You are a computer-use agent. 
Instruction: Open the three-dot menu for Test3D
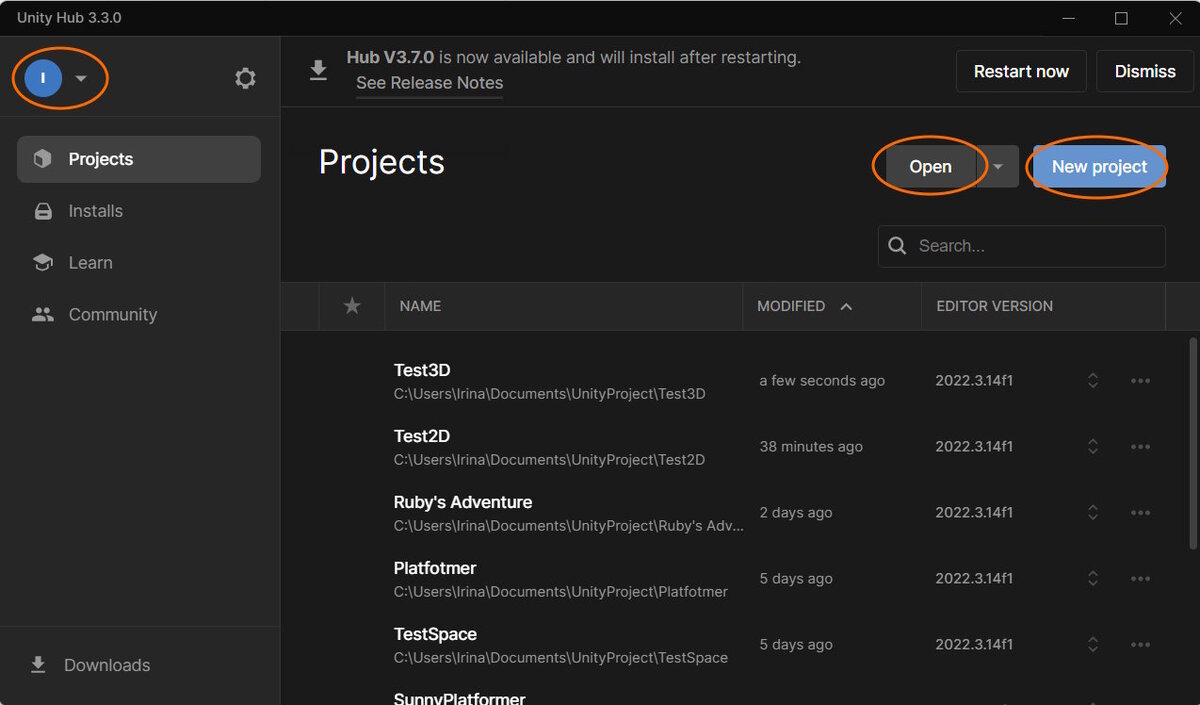(1140, 381)
